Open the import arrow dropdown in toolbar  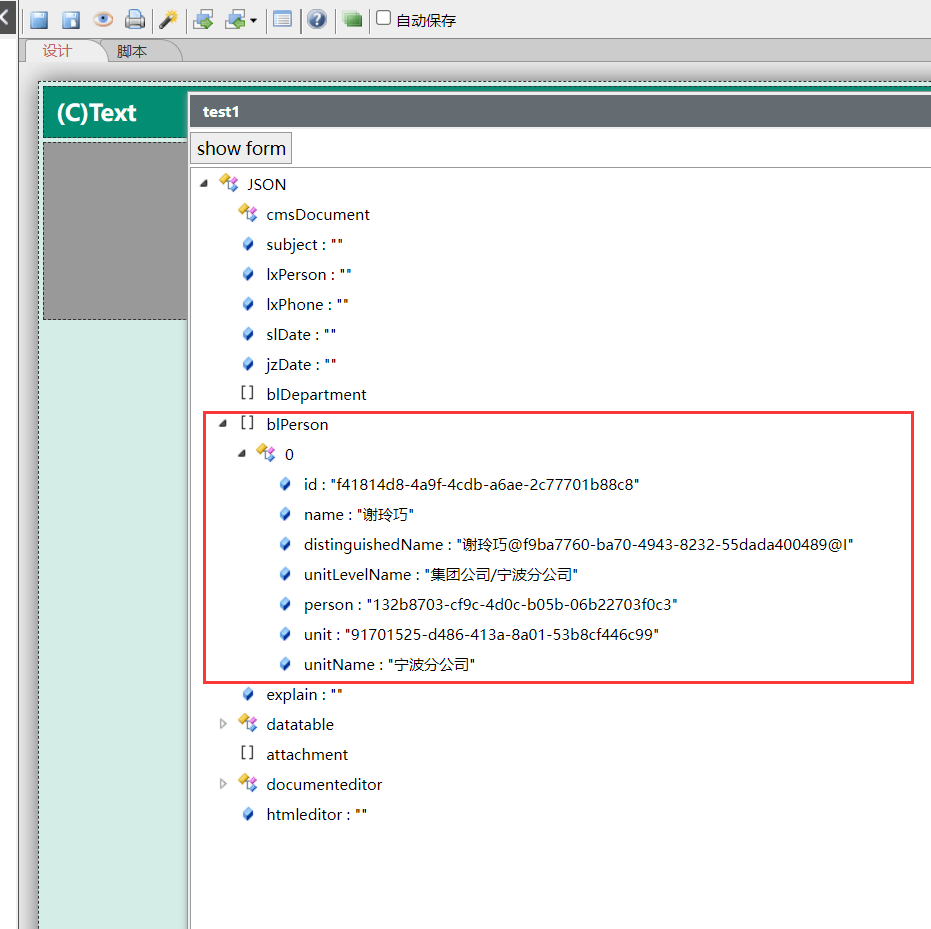[x=253, y=21]
